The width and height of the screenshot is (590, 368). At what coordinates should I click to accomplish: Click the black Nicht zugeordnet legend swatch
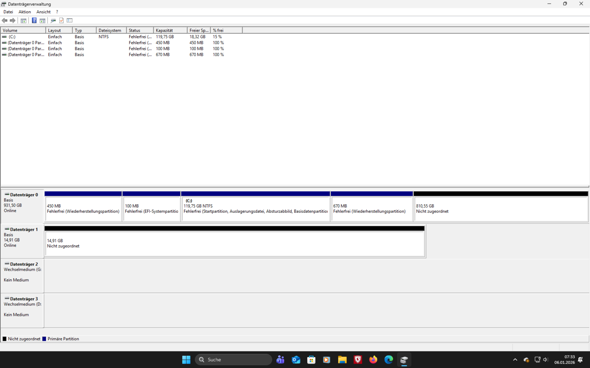click(5, 339)
